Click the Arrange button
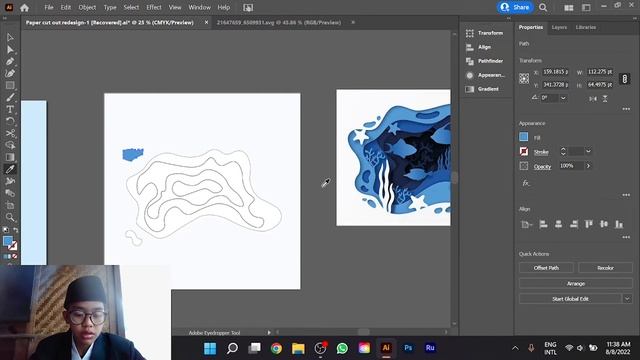The width and height of the screenshot is (640, 360). pos(576,283)
